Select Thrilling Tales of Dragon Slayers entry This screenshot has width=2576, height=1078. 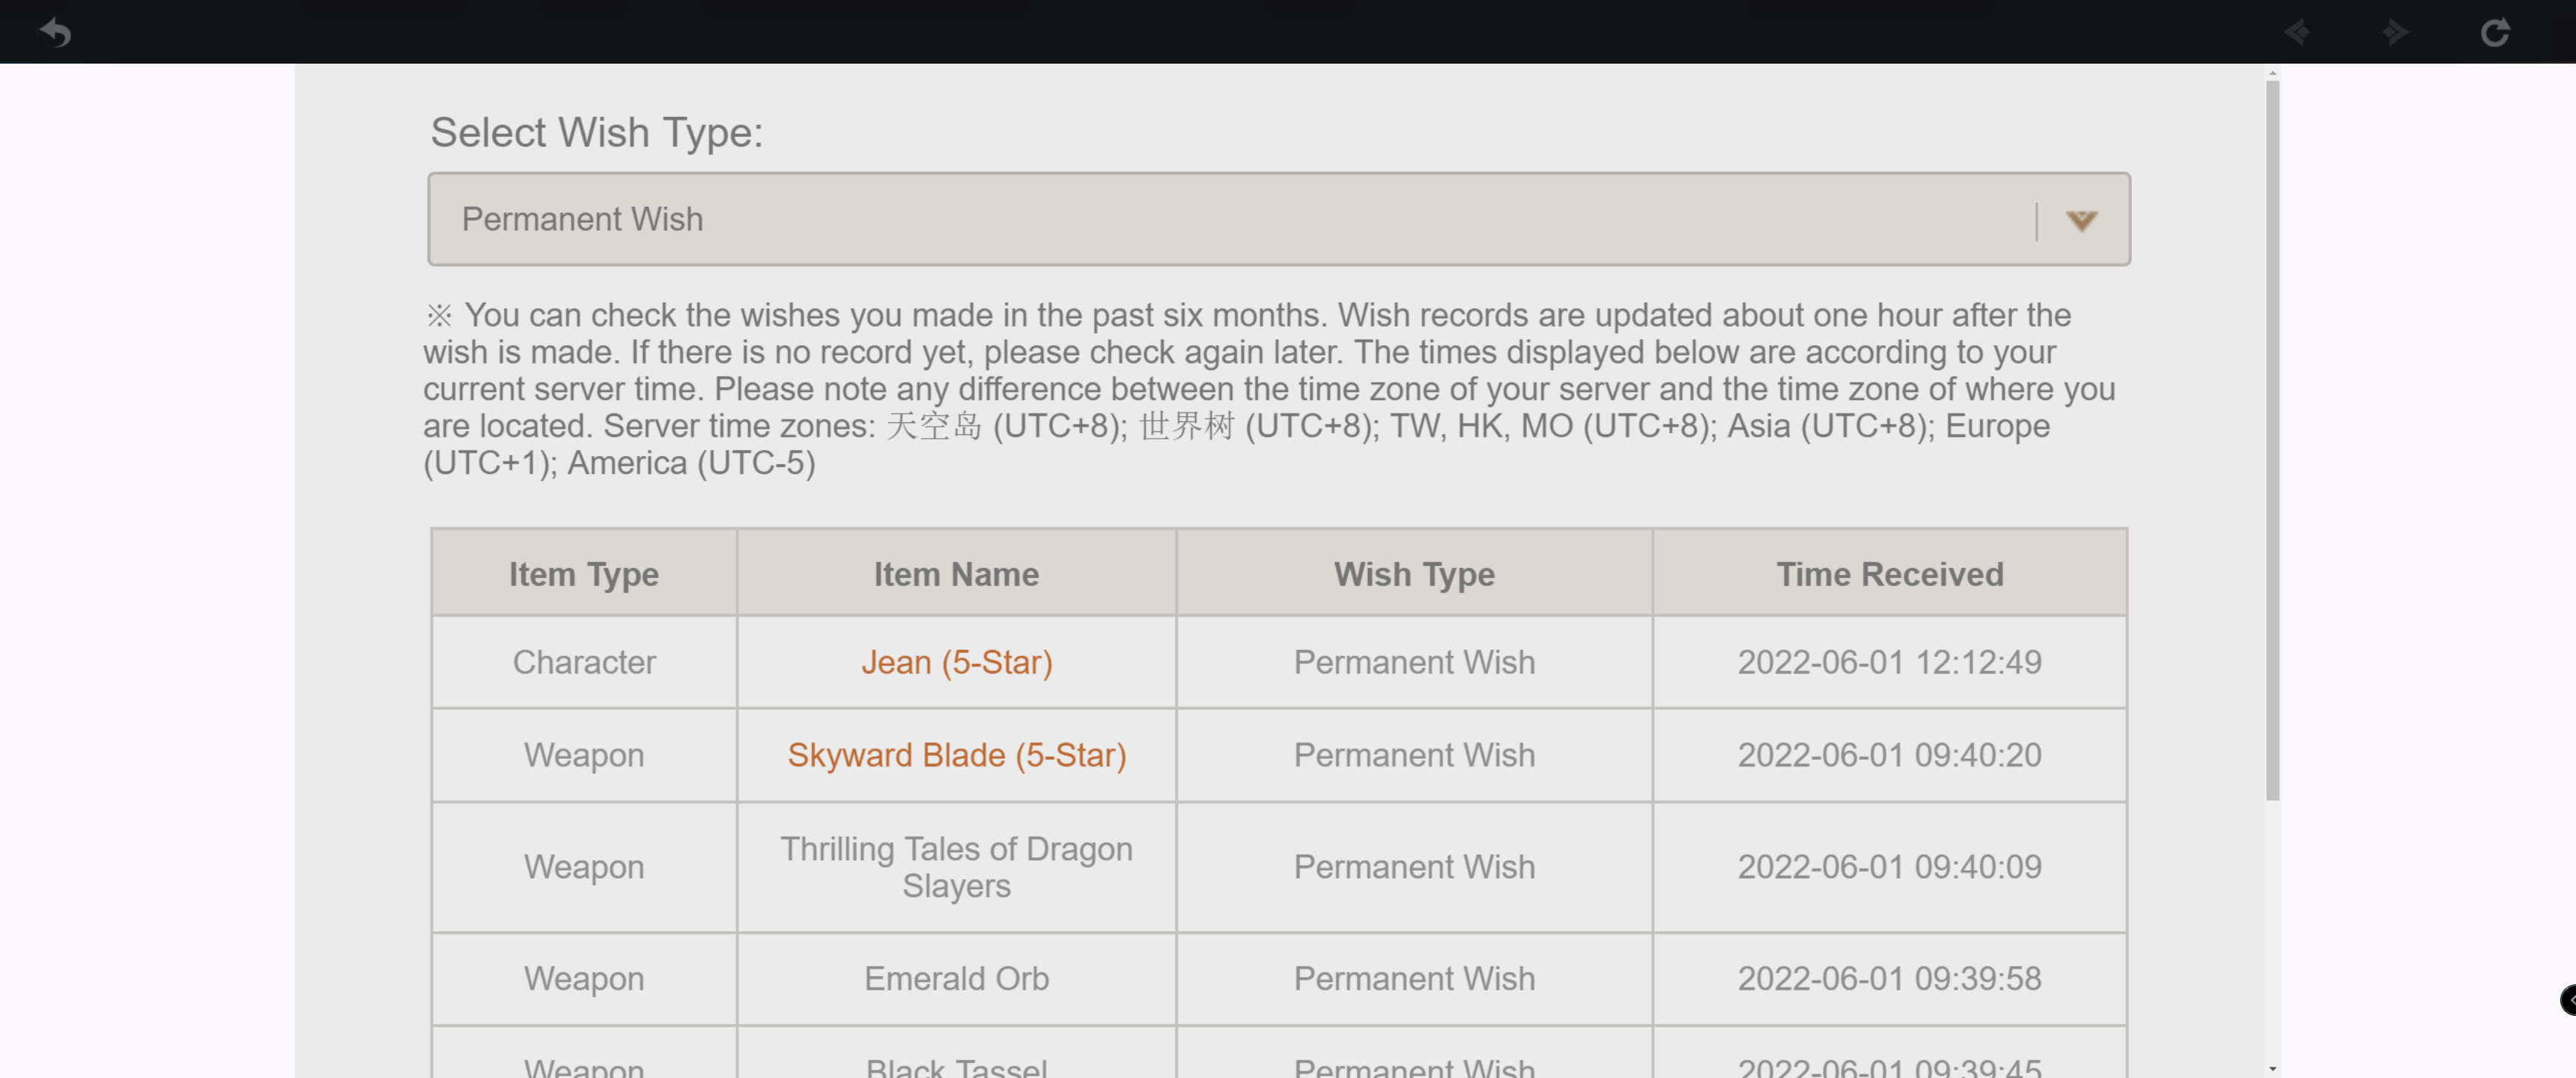tap(956, 867)
